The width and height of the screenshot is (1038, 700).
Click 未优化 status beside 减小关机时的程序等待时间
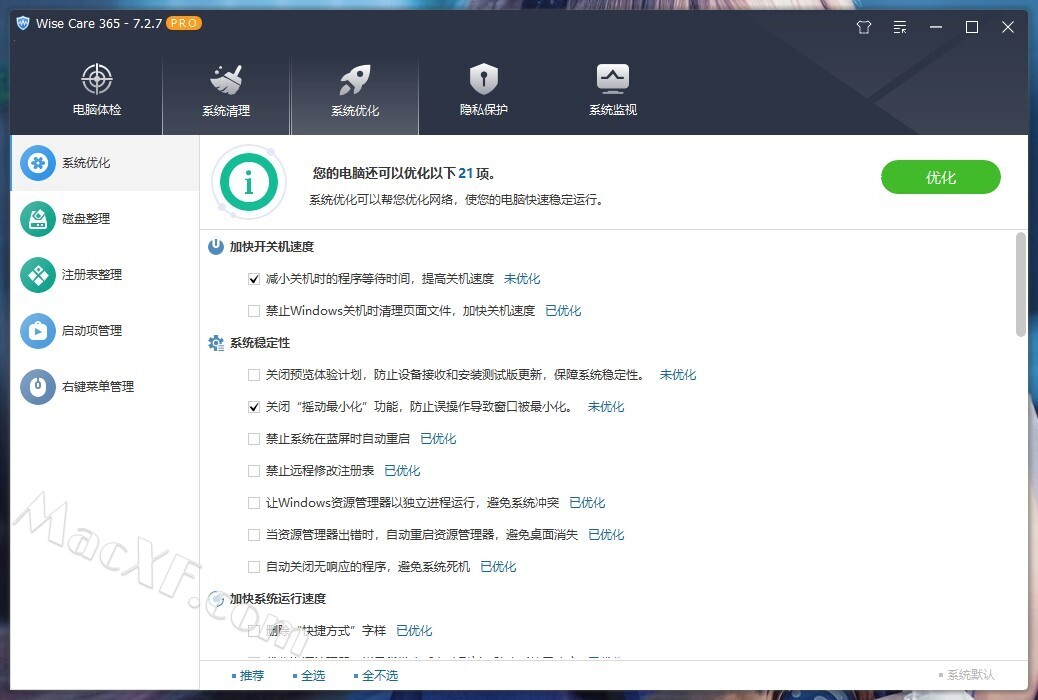tap(522, 279)
